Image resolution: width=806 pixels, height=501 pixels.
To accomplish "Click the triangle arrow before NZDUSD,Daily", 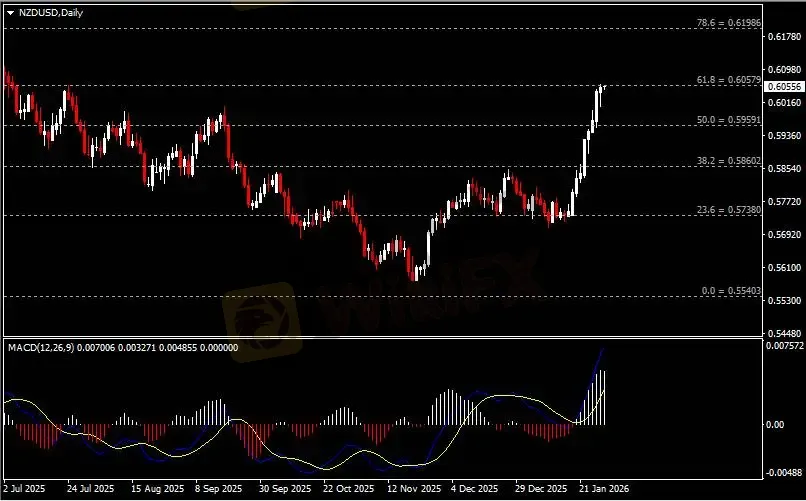I will coord(11,13).
